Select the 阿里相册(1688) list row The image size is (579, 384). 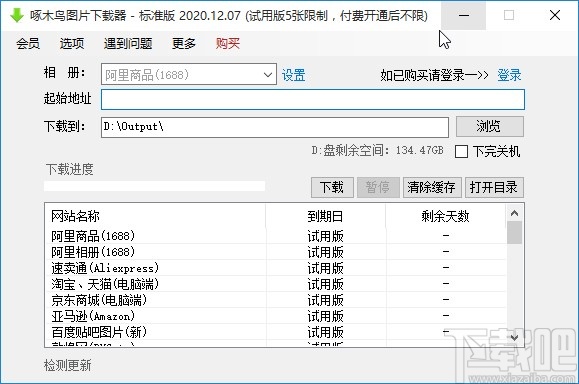pyautogui.click(x=275, y=252)
